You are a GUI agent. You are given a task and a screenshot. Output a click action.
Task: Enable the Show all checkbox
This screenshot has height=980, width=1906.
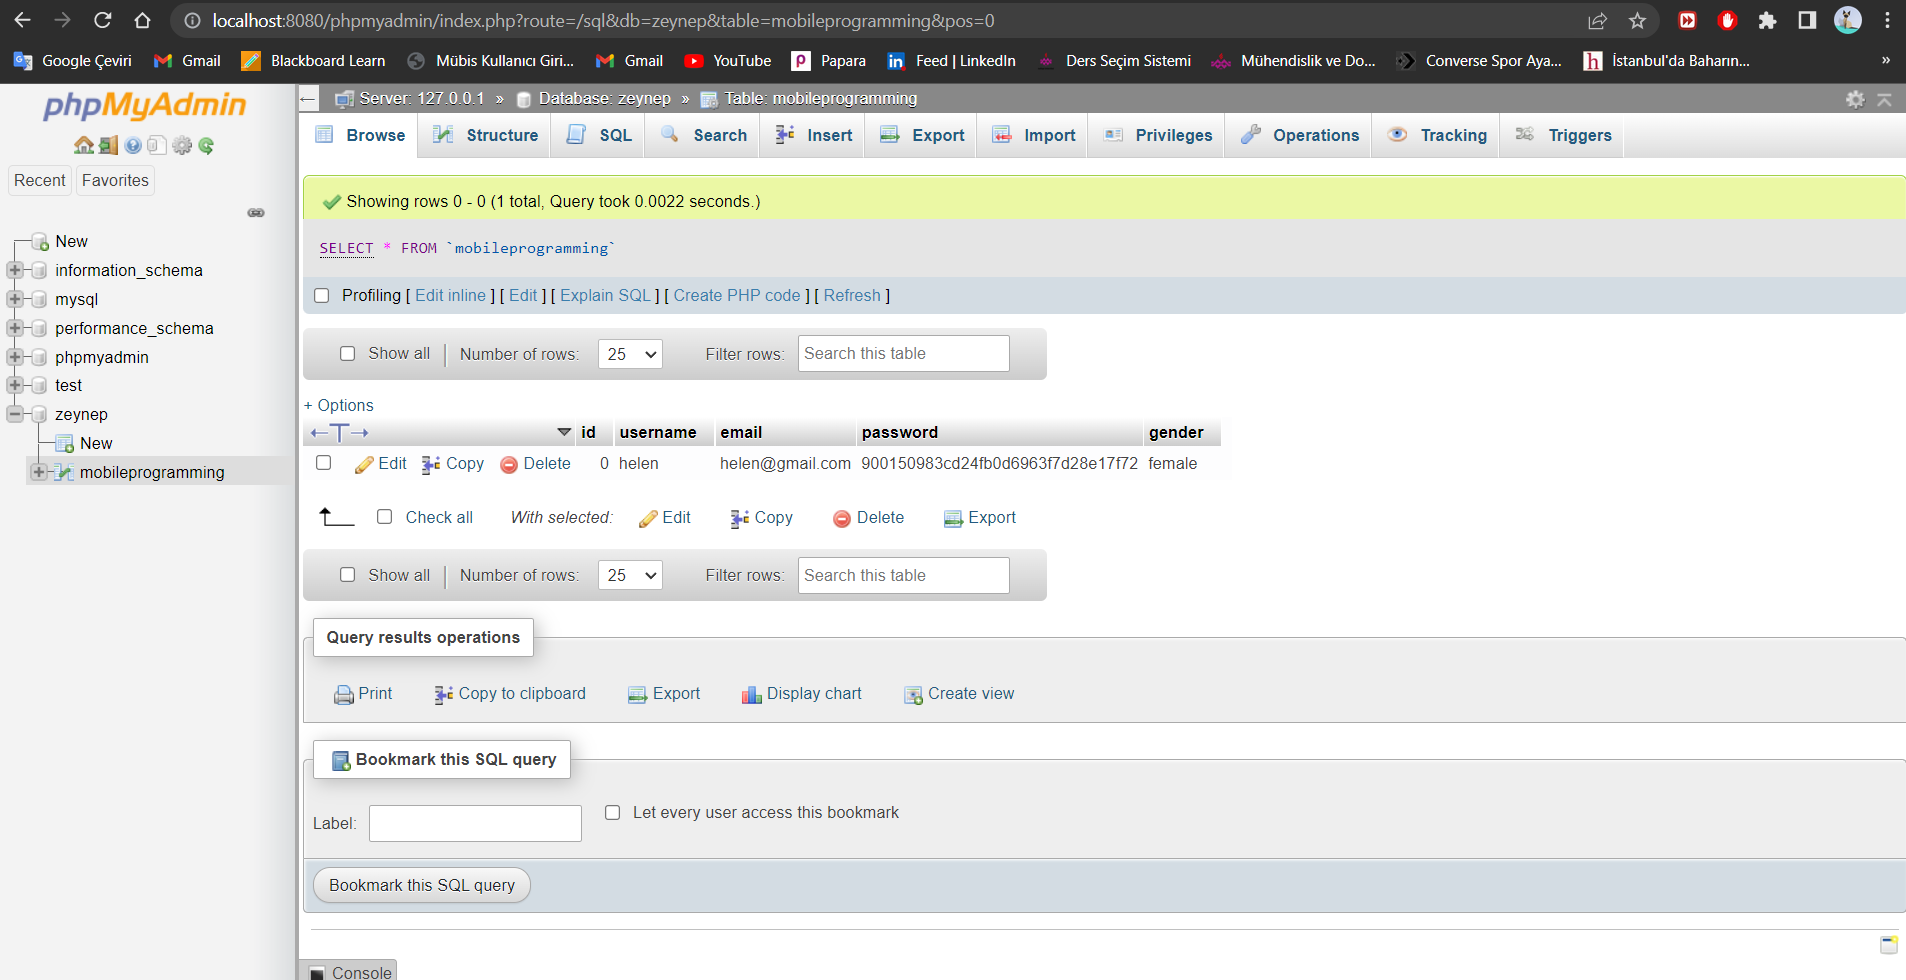348,353
